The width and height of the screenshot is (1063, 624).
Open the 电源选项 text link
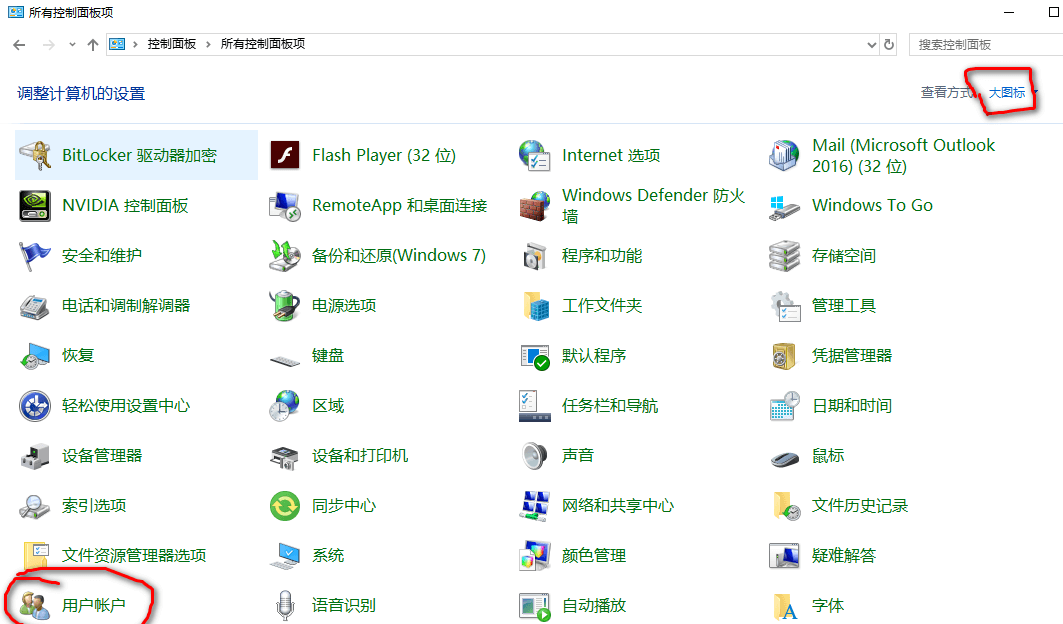344,306
